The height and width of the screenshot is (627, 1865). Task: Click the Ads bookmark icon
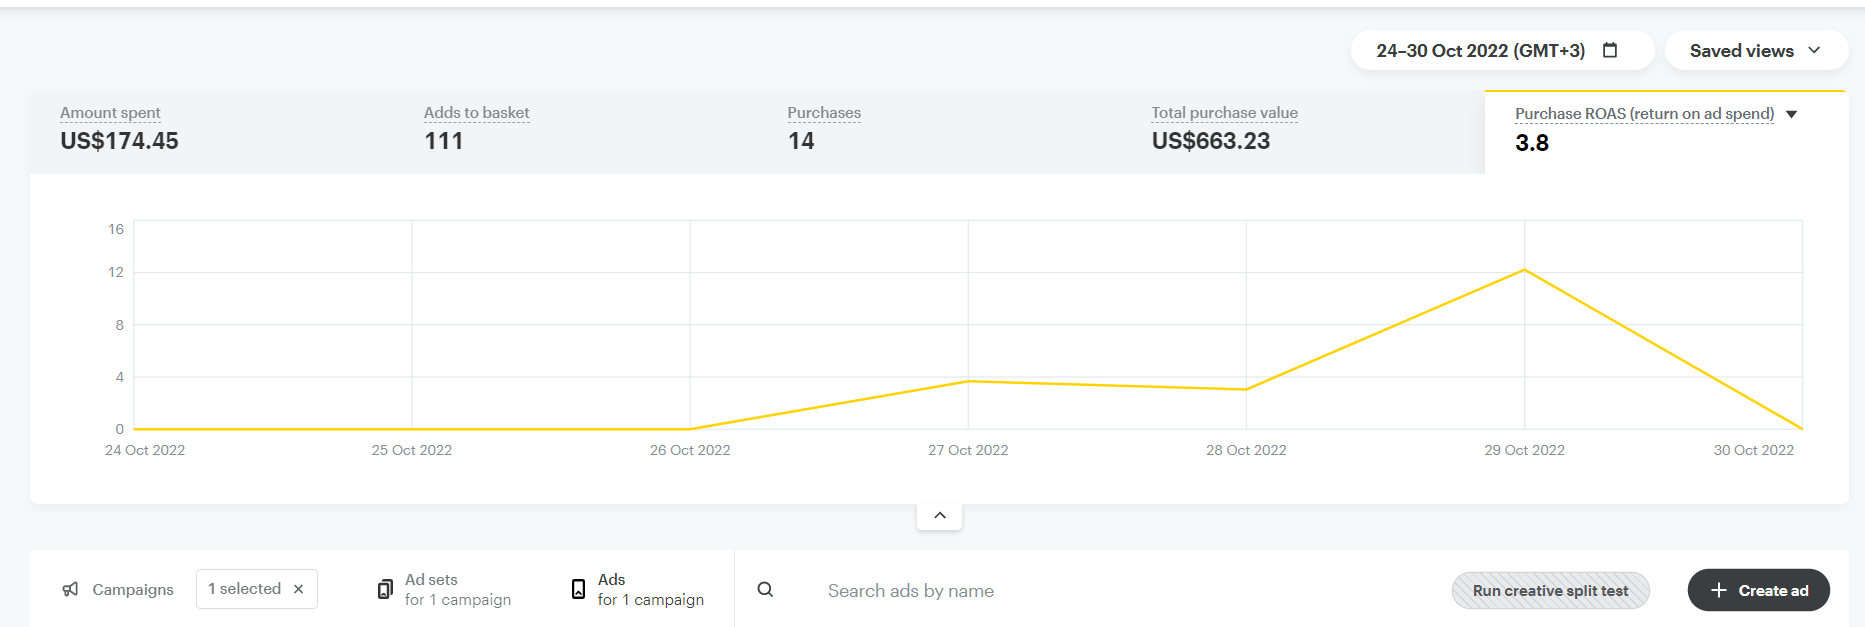578,589
